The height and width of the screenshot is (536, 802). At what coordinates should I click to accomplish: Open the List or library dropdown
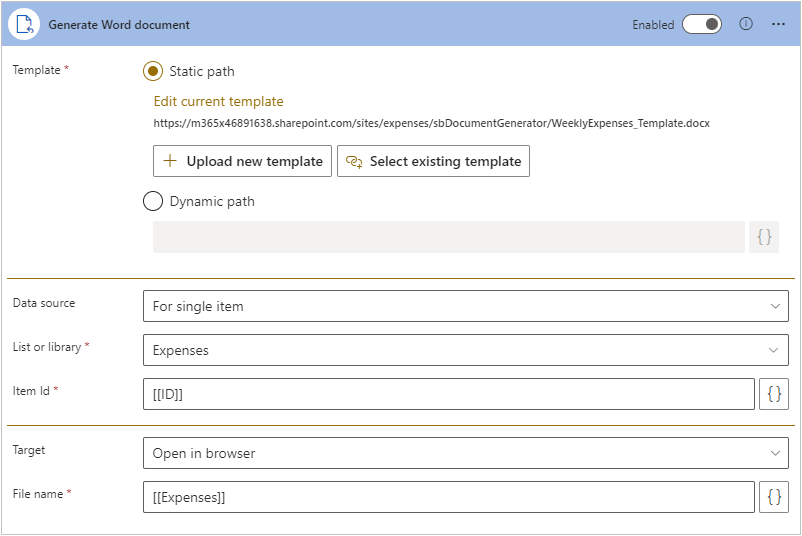tap(465, 350)
